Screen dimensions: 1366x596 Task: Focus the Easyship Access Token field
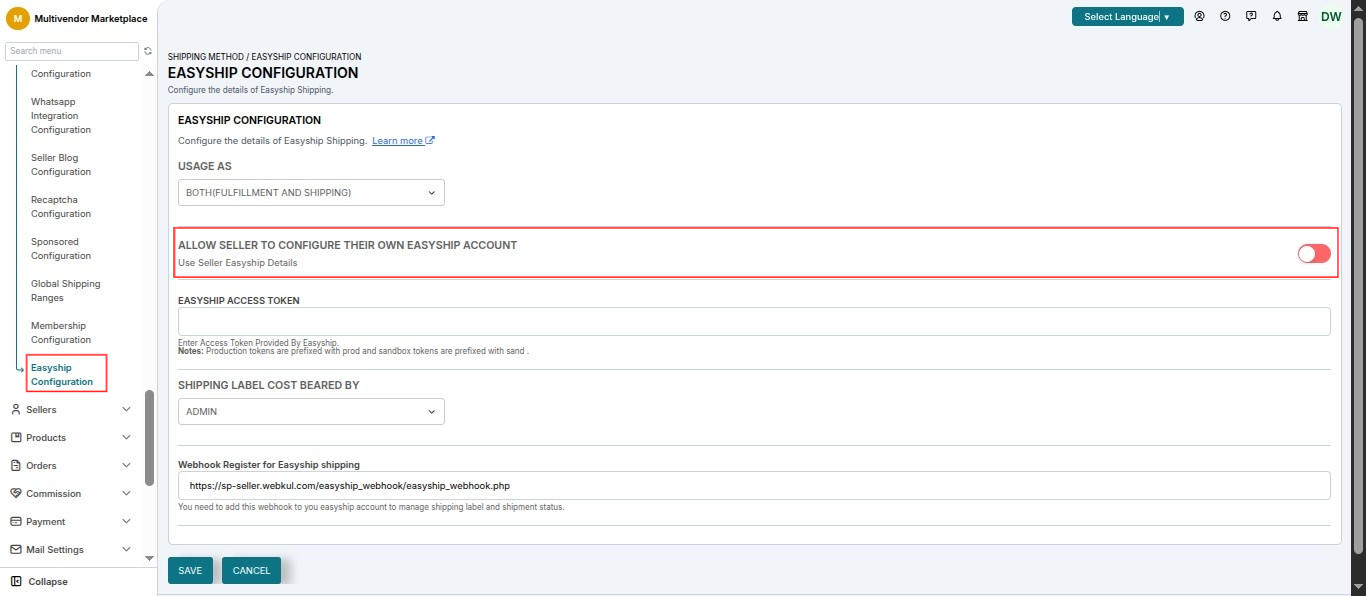point(754,321)
